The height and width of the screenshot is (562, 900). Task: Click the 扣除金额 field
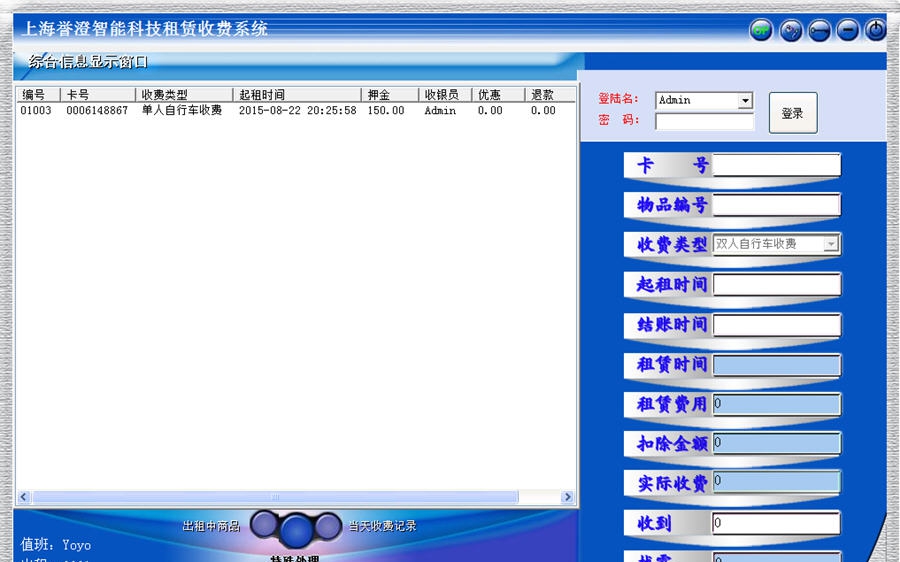(777, 443)
